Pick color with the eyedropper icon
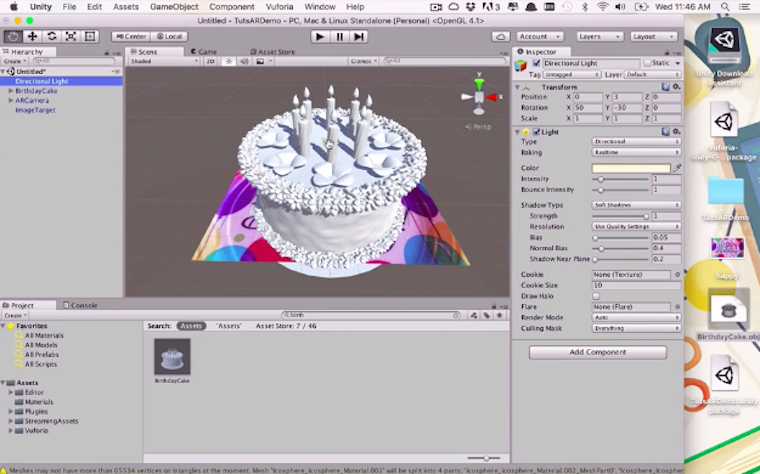This screenshot has width=760, height=474. [x=677, y=168]
